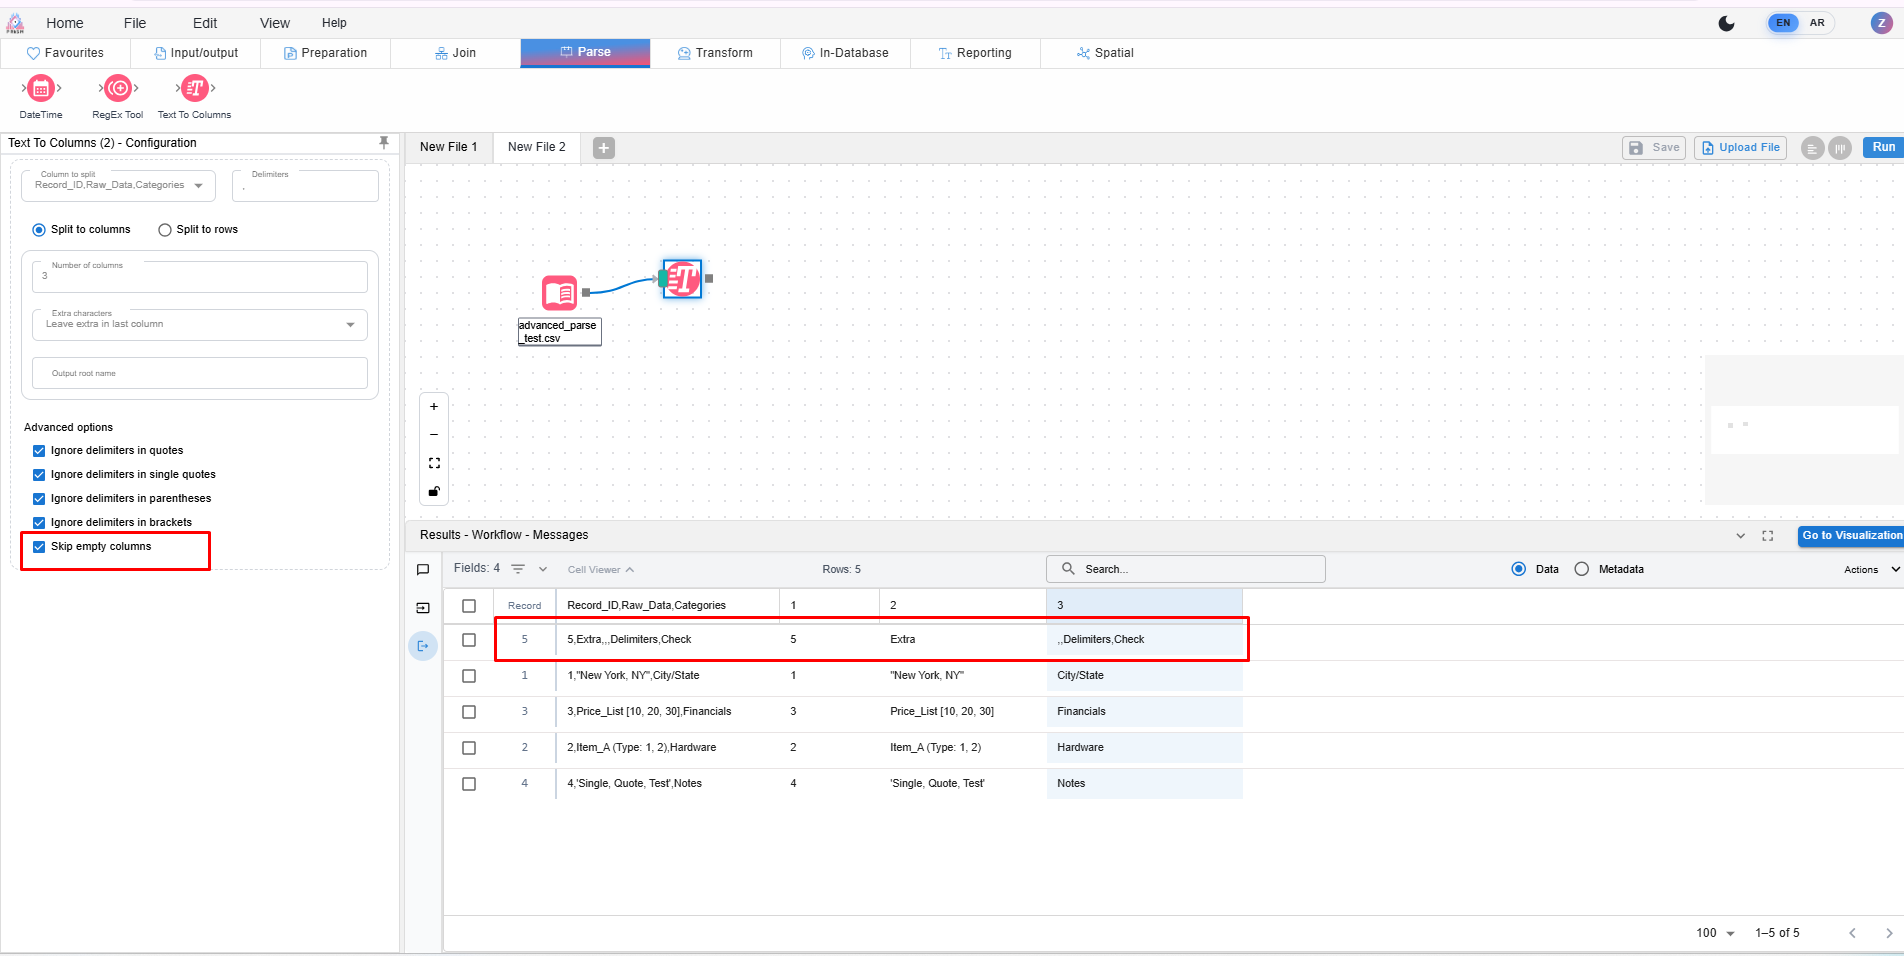Click the Output root name field

(x=200, y=373)
